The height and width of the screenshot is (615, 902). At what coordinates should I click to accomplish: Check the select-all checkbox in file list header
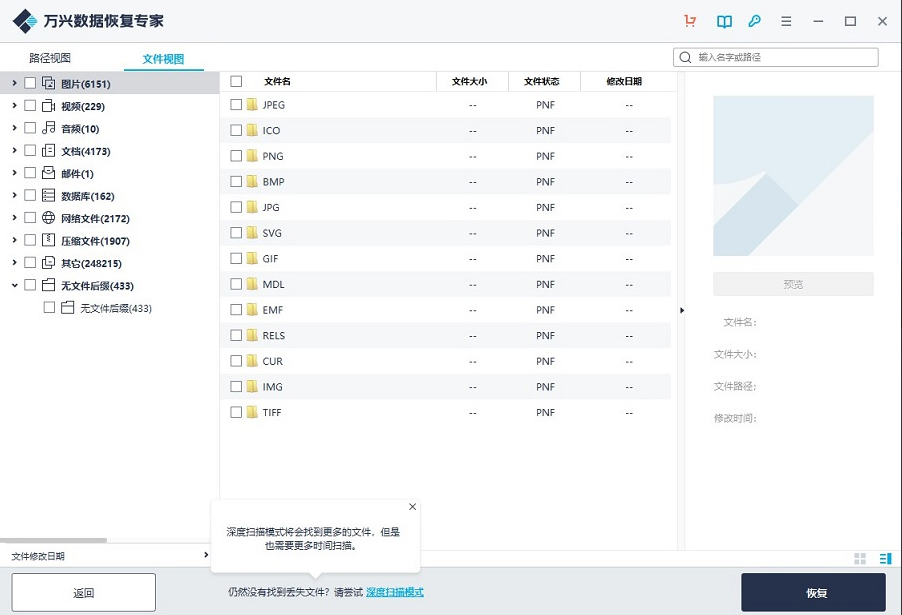point(237,81)
